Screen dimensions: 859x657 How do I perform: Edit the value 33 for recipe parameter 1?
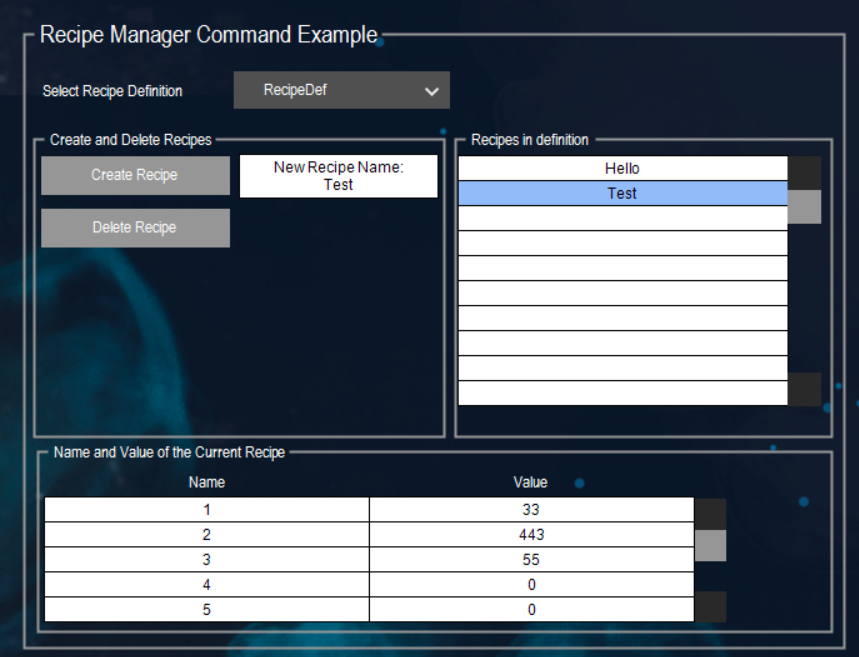point(530,509)
